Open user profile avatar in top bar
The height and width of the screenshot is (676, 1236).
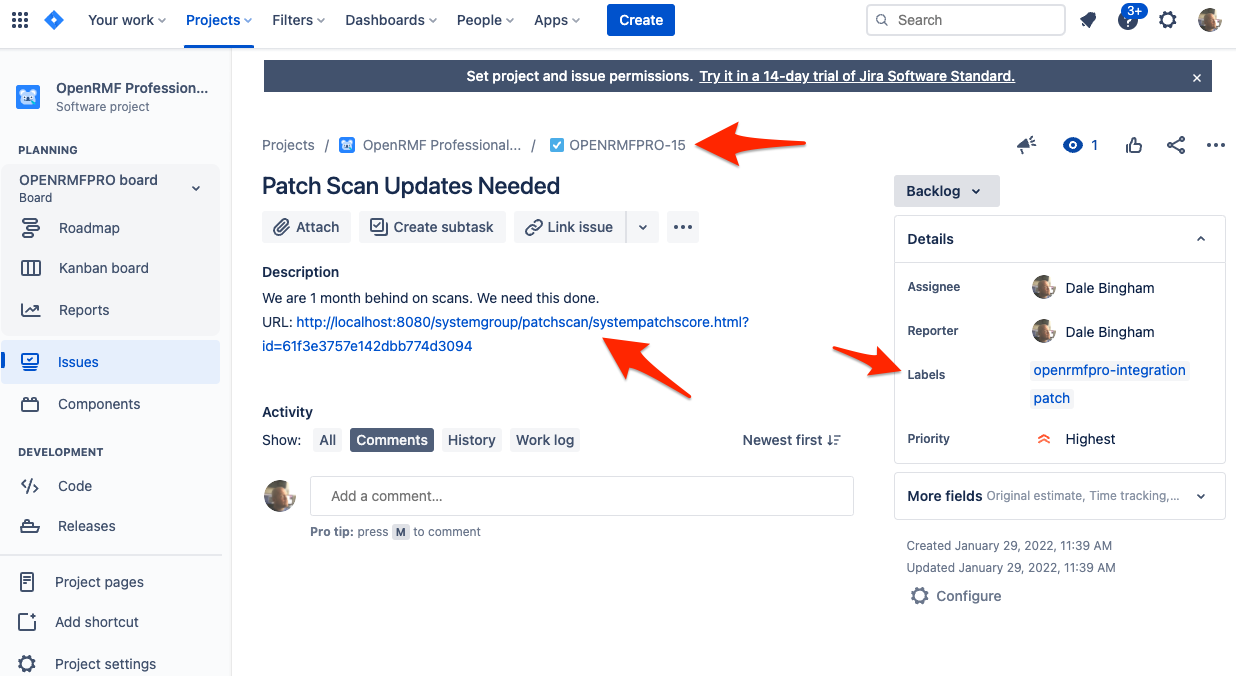[1210, 20]
